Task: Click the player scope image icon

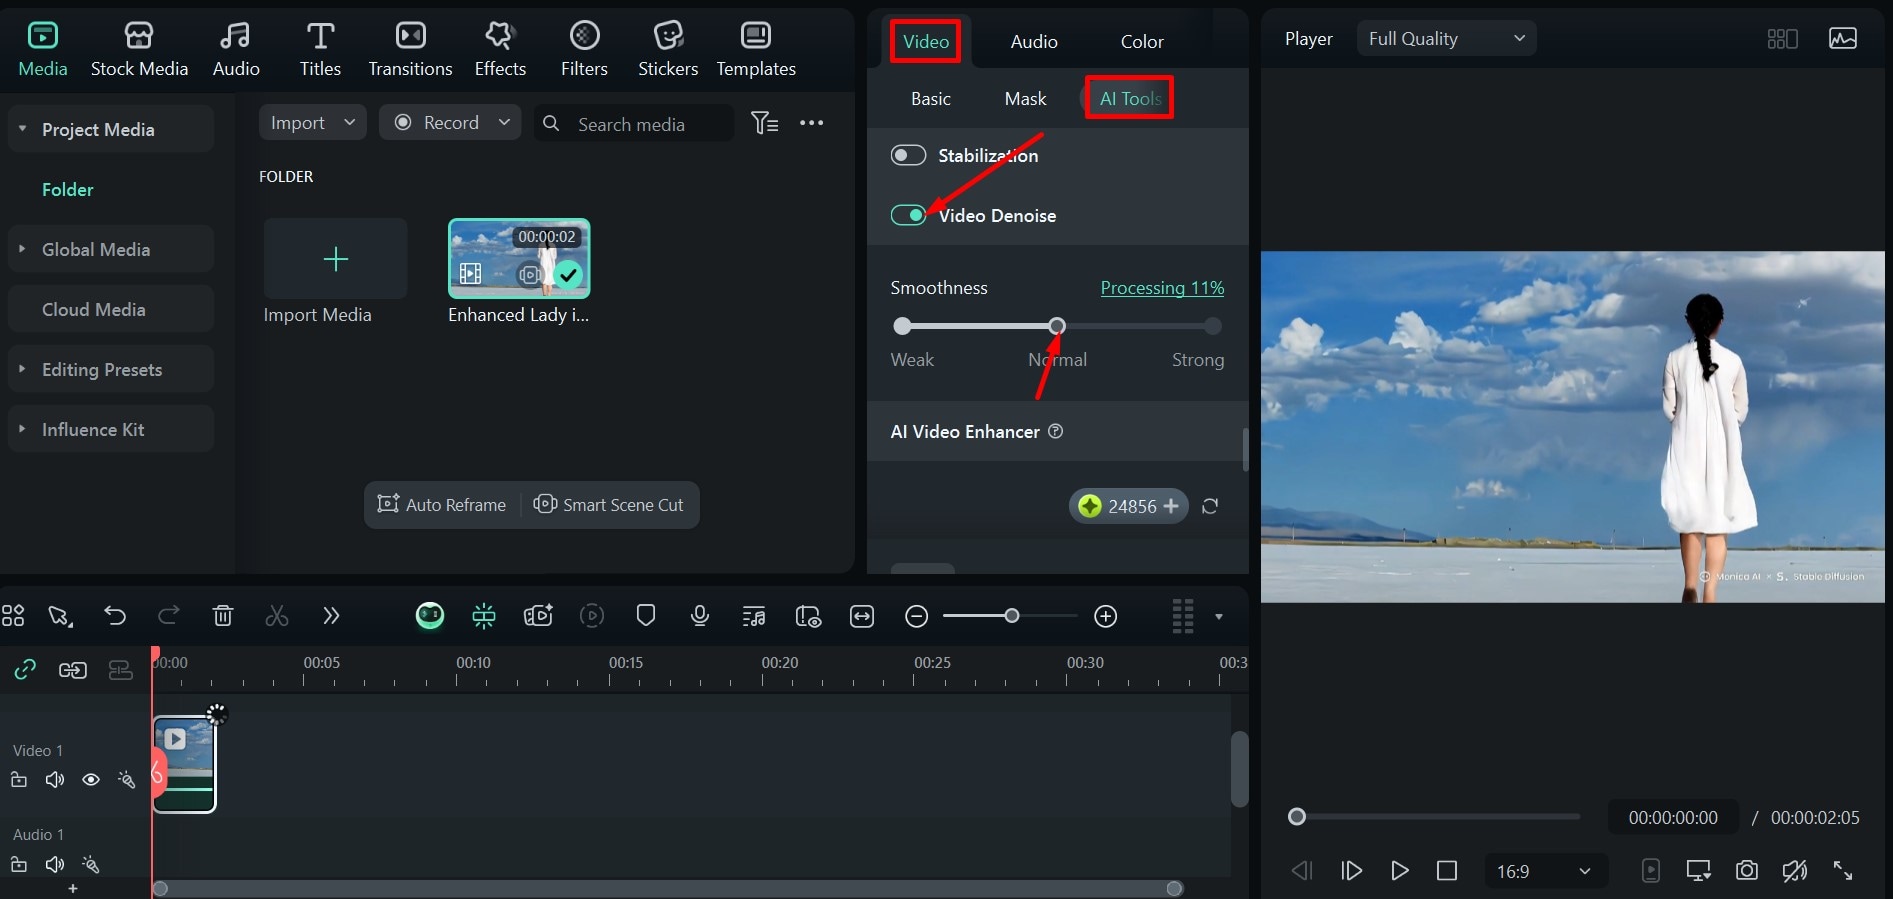Action: click(1842, 39)
